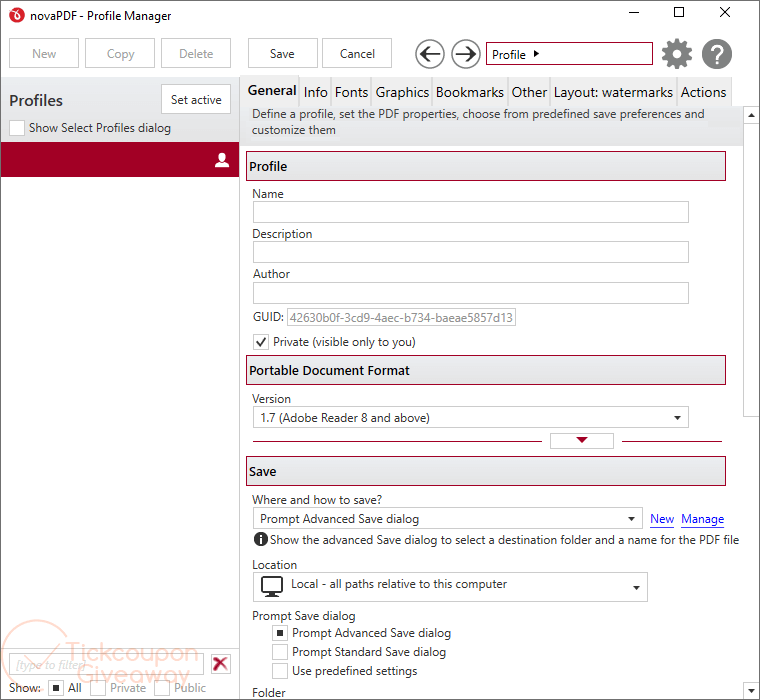760x700 pixels.
Task: Open settings with the gear icon
Action: click(x=677, y=54)
